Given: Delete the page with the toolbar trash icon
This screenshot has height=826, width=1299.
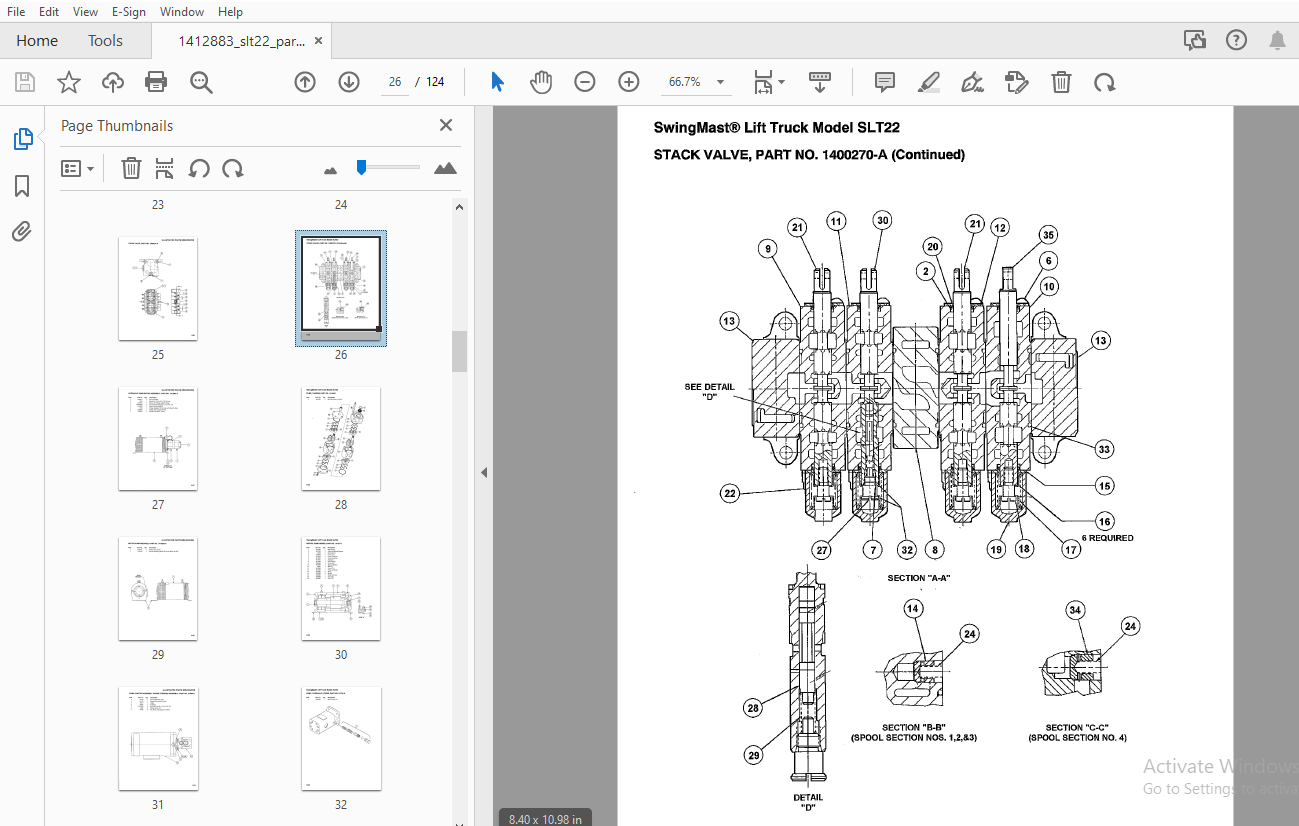Looking at the screenshot, I should coord(1061,82).
